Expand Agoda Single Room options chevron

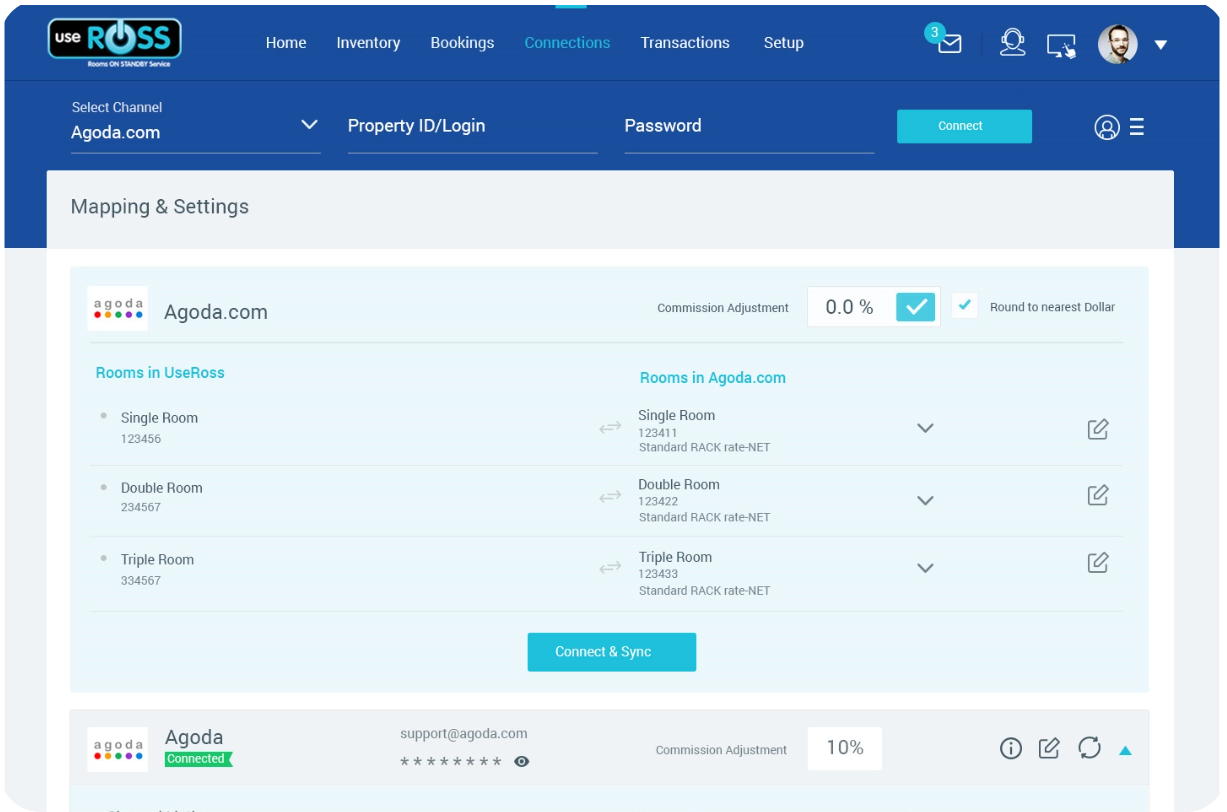coord(925,428)
